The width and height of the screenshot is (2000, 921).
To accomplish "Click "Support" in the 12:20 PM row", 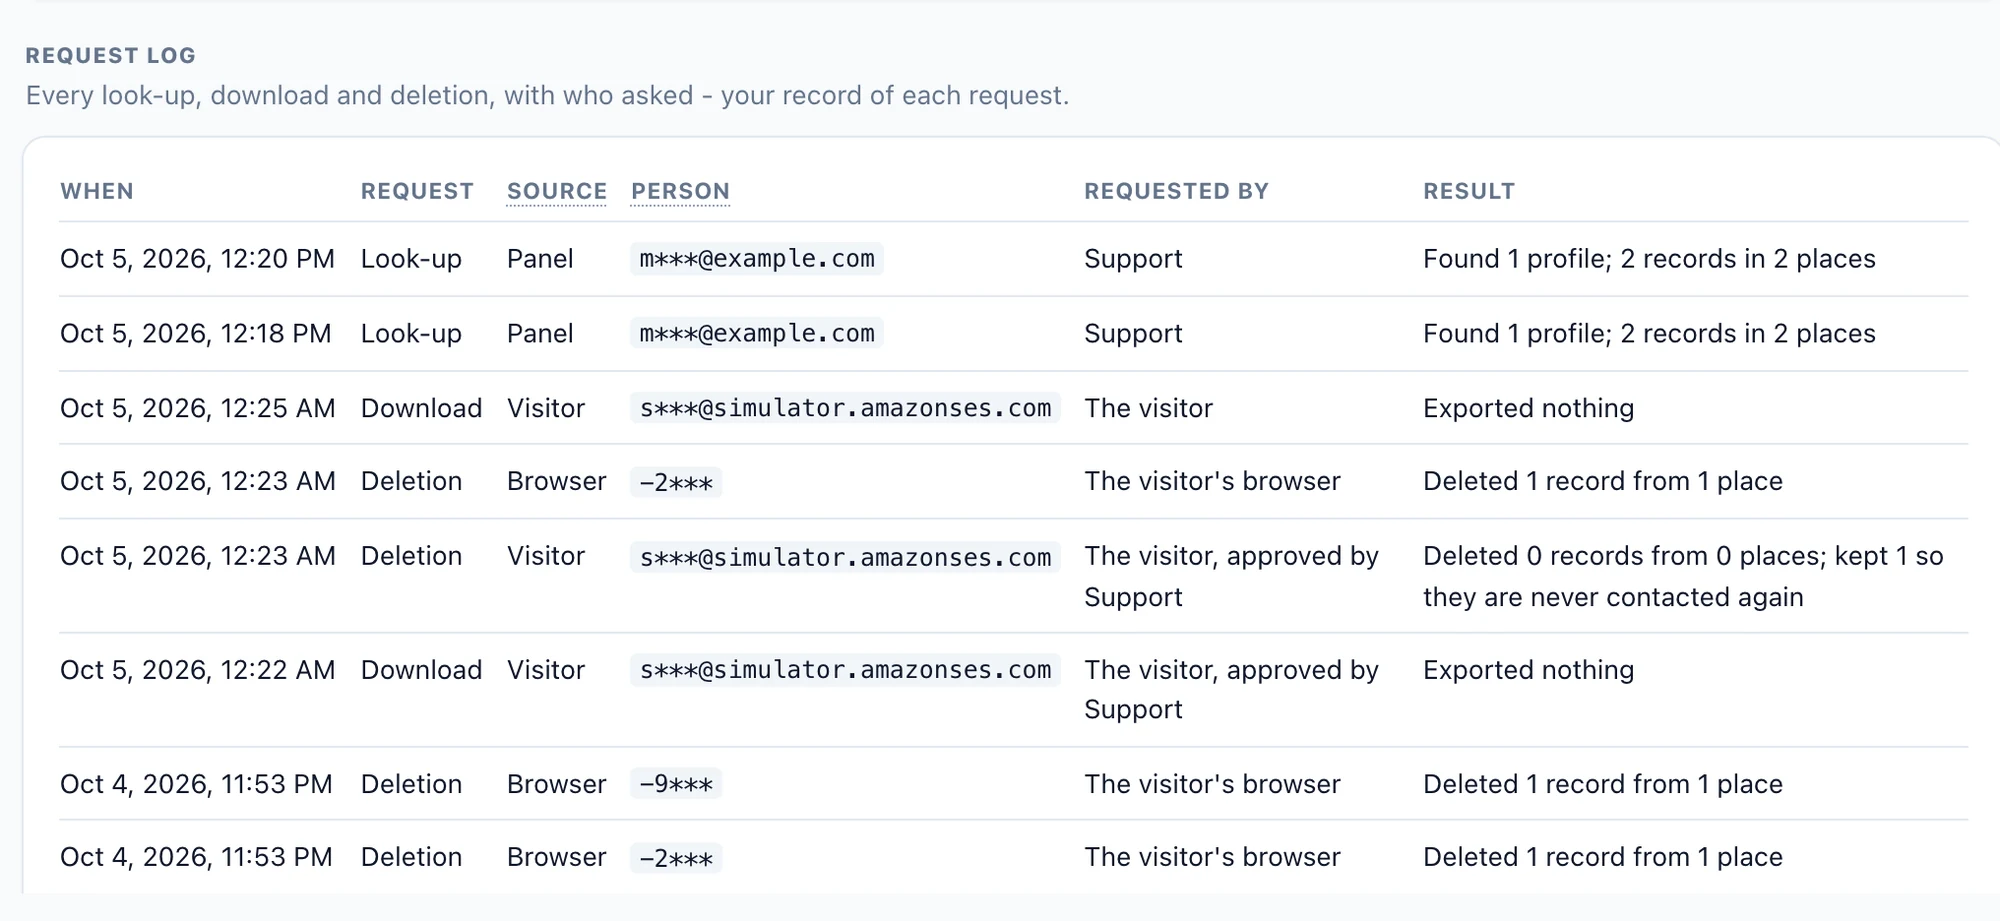I will [1133, 259].
